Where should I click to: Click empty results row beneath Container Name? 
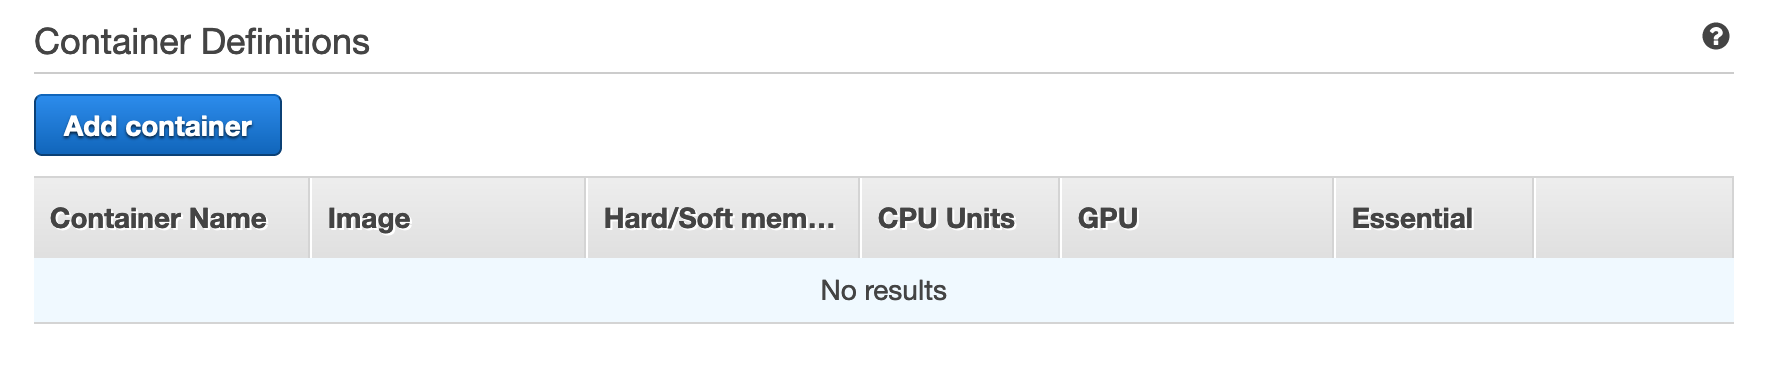coord(172,291)
